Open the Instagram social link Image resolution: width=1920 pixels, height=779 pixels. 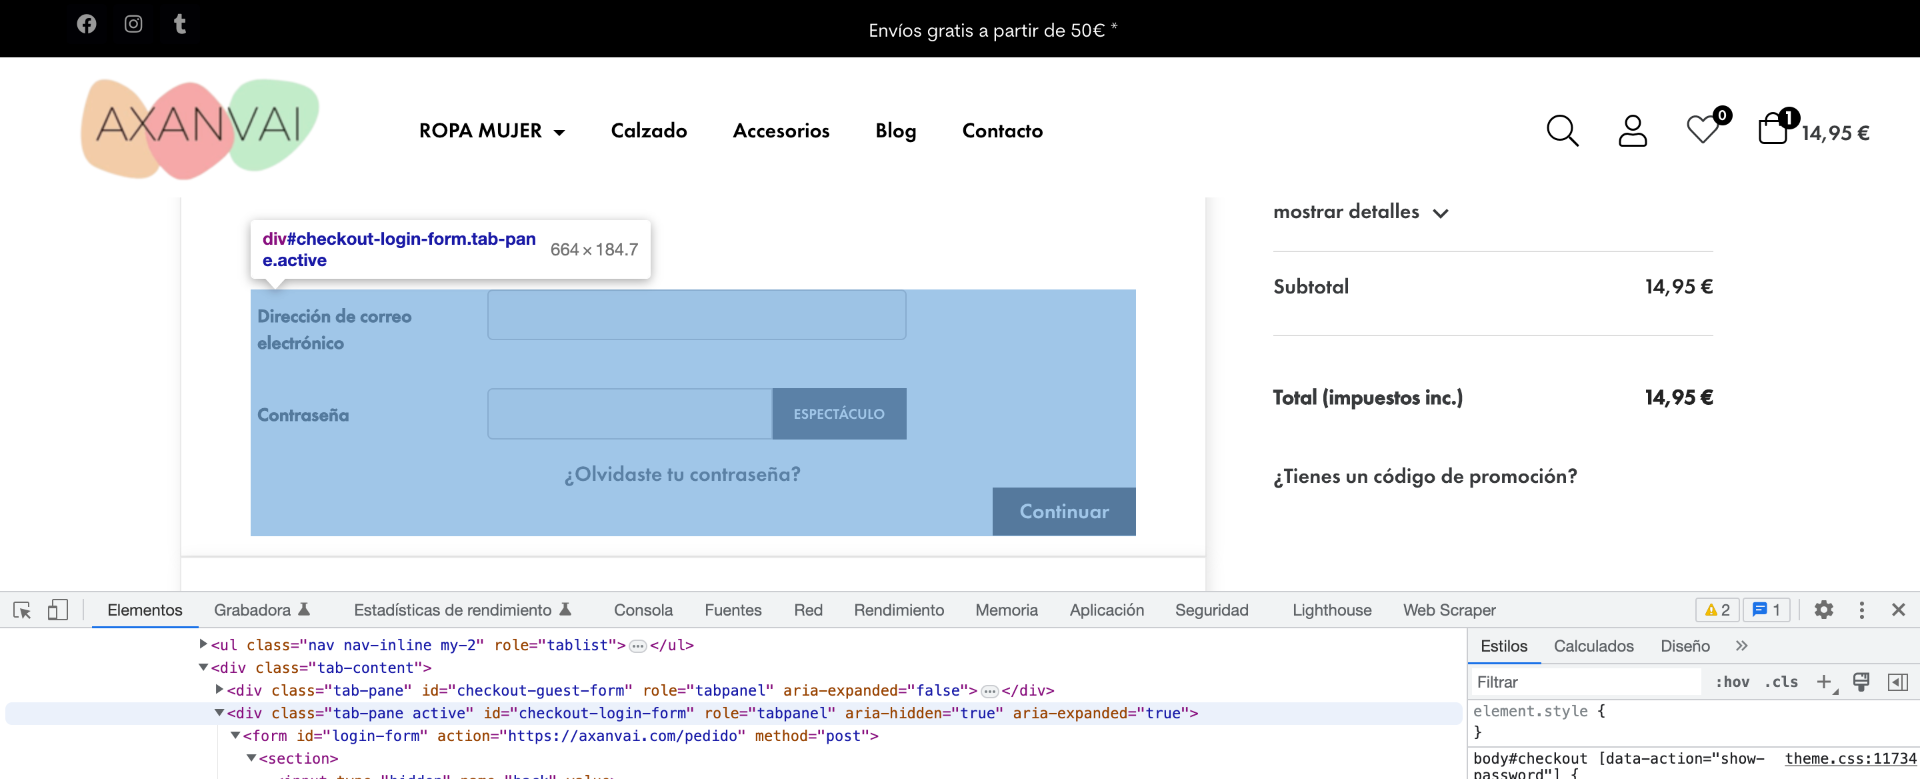pyautogui.click(x=133, y=24)
